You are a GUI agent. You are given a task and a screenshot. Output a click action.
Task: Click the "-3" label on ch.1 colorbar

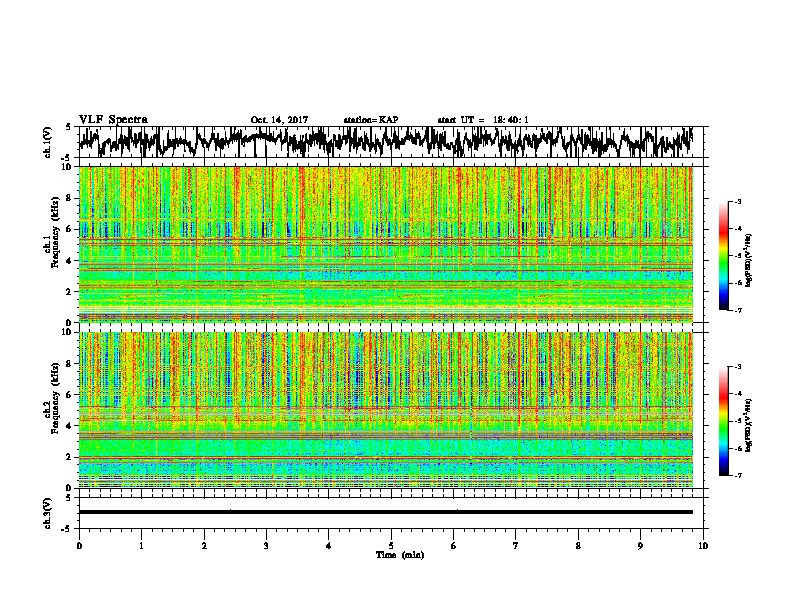tap(737, 201)
